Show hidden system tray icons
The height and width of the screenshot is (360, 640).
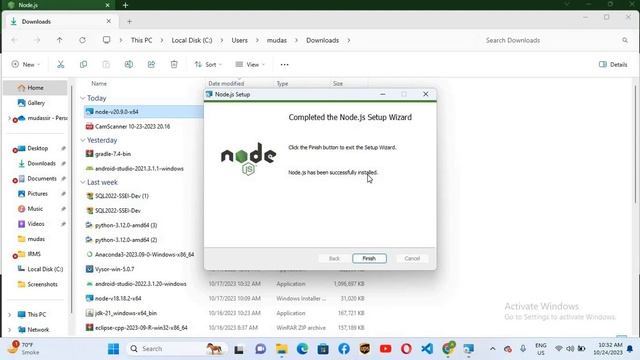click(493, 349)
